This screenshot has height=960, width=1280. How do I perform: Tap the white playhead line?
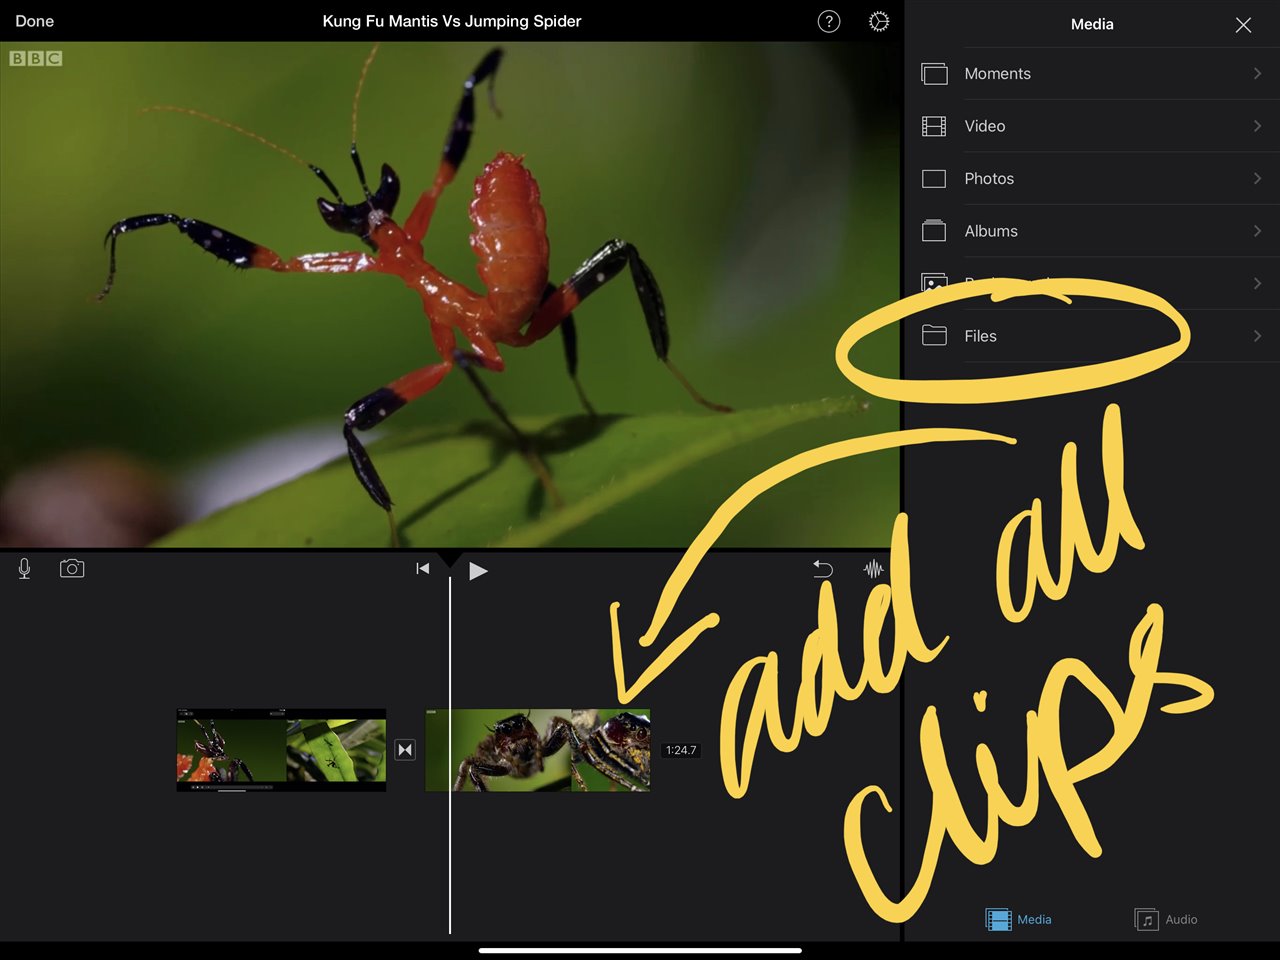[450, 755]
